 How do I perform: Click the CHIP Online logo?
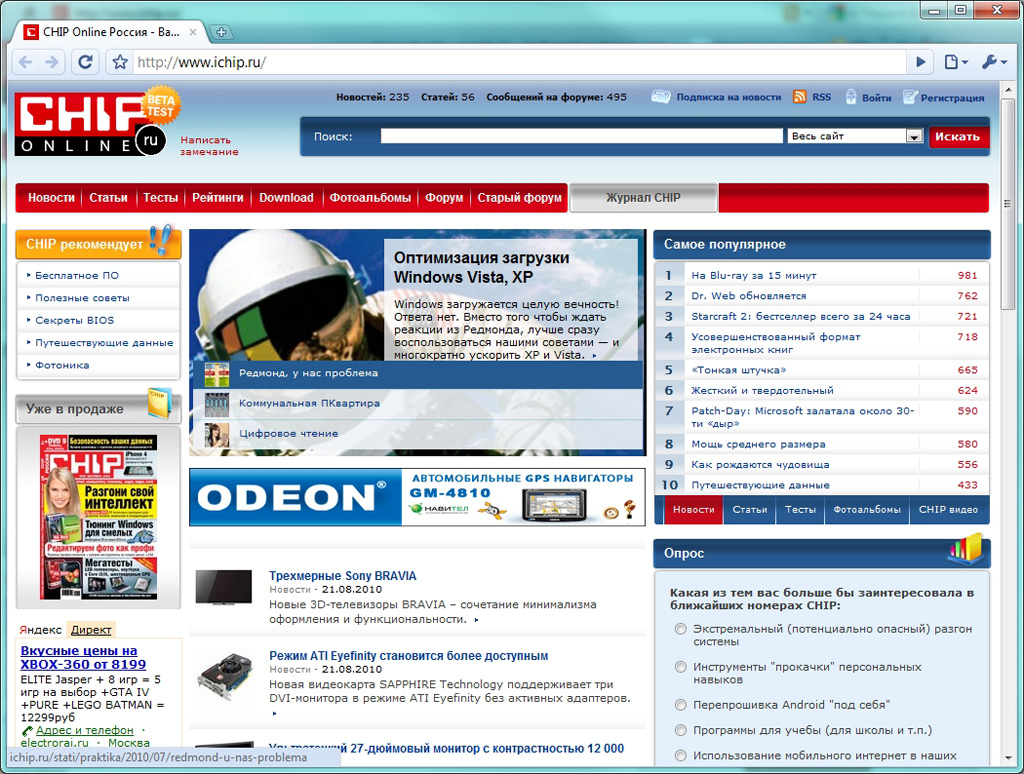pyautogui.click(x=89, y=124)
